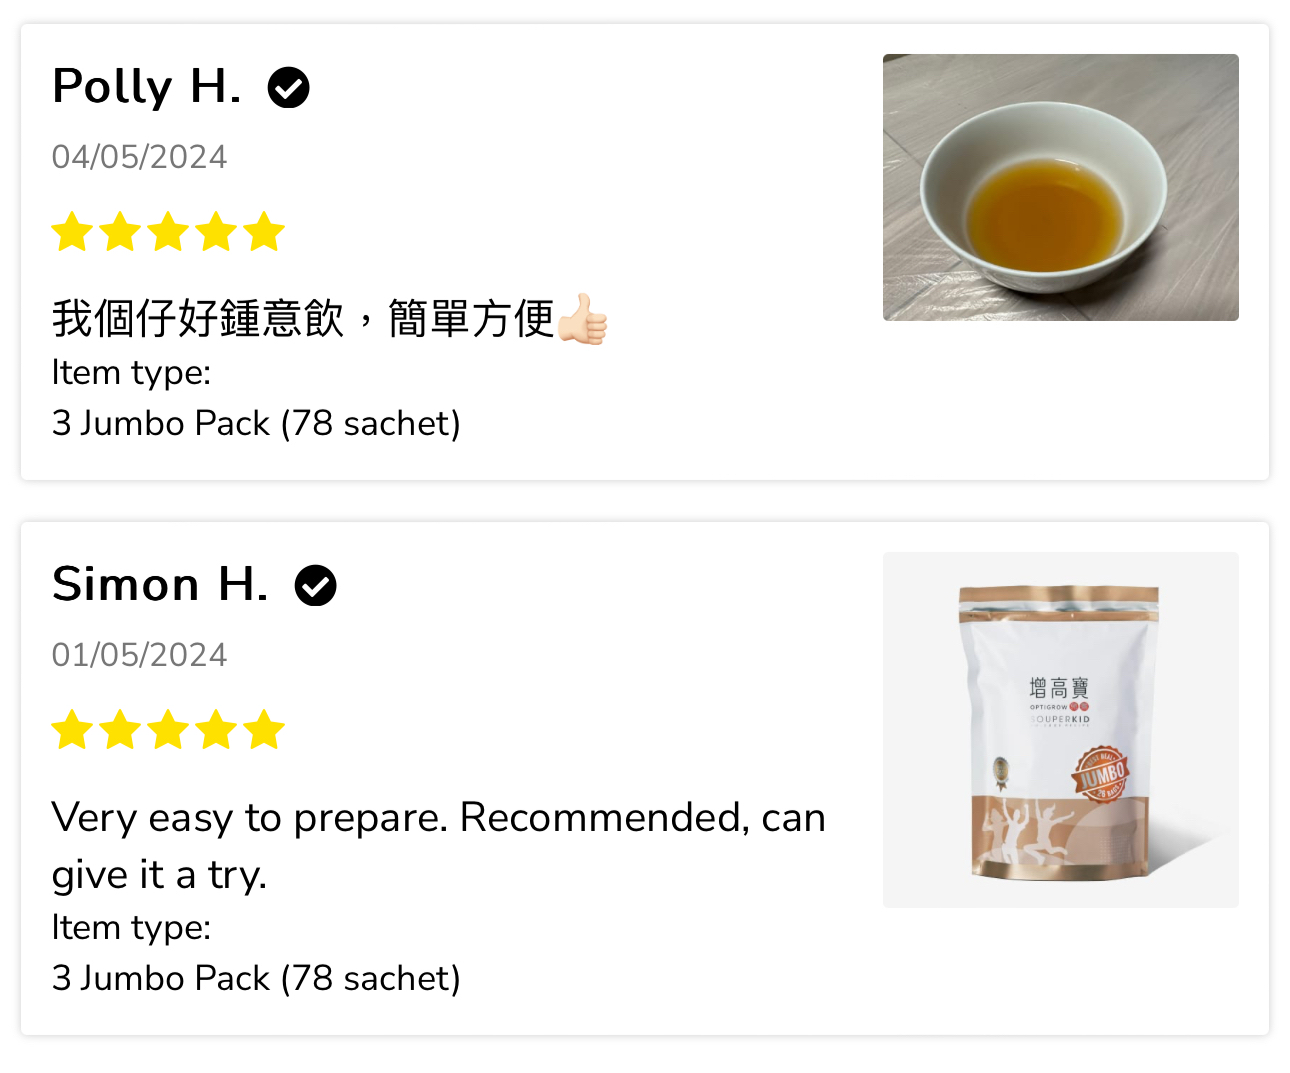
Task: Click the first star in Simon's rating
Action: pyautogui.click(x=73, y=730)
